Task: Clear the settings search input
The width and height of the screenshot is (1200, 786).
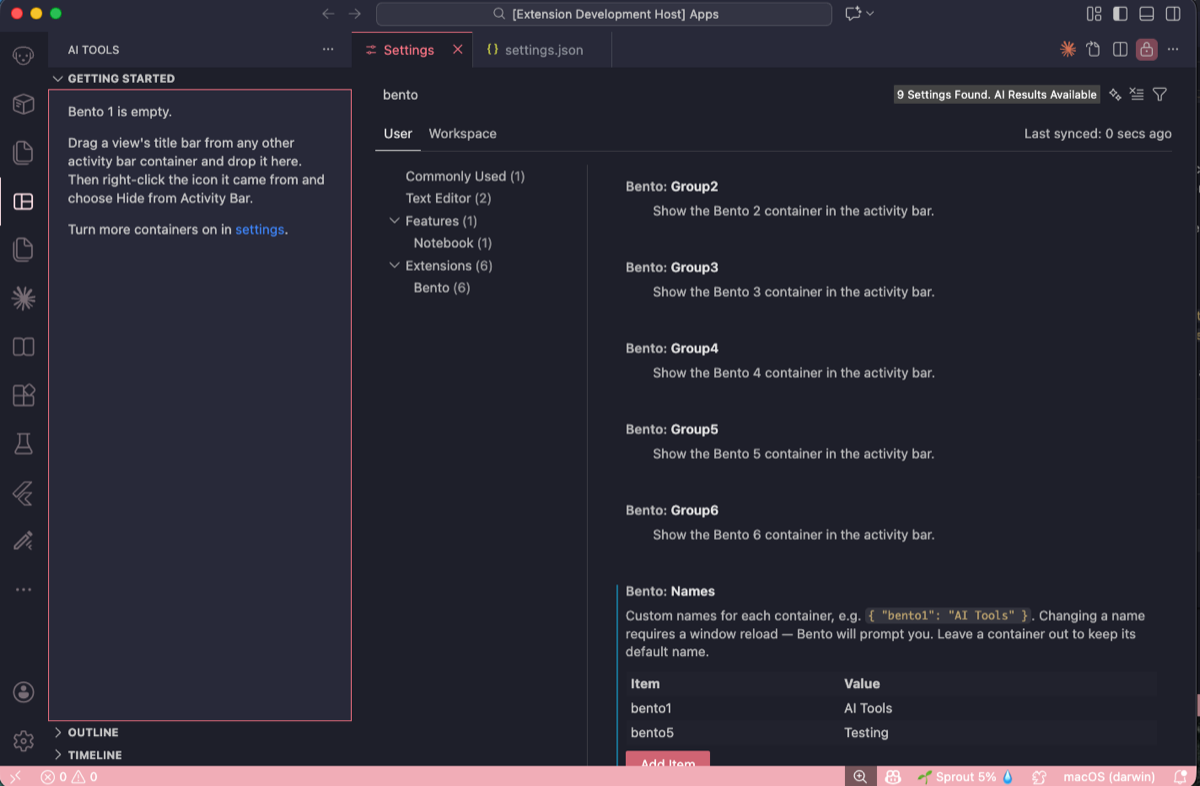Action: point(1137,94)
